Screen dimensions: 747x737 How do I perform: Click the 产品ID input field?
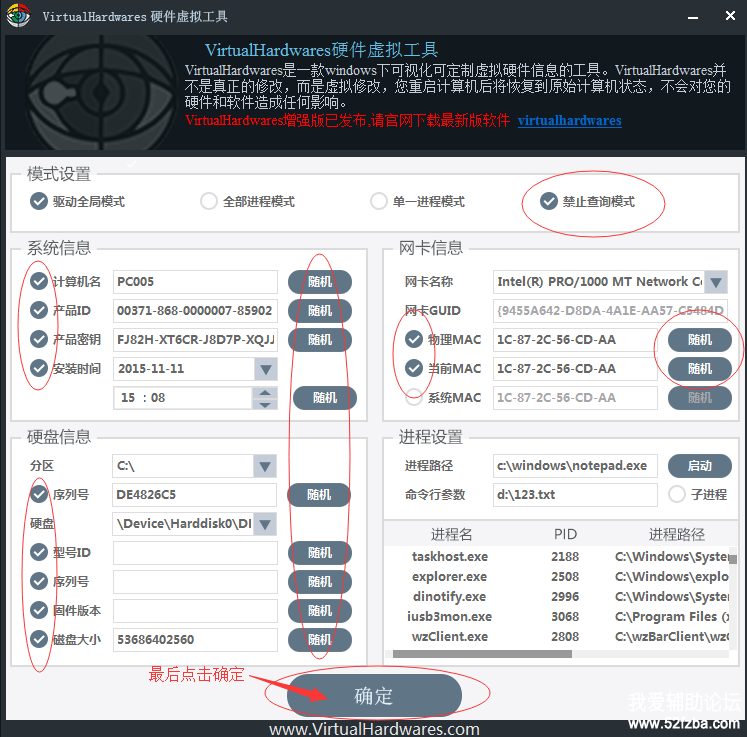195,311
